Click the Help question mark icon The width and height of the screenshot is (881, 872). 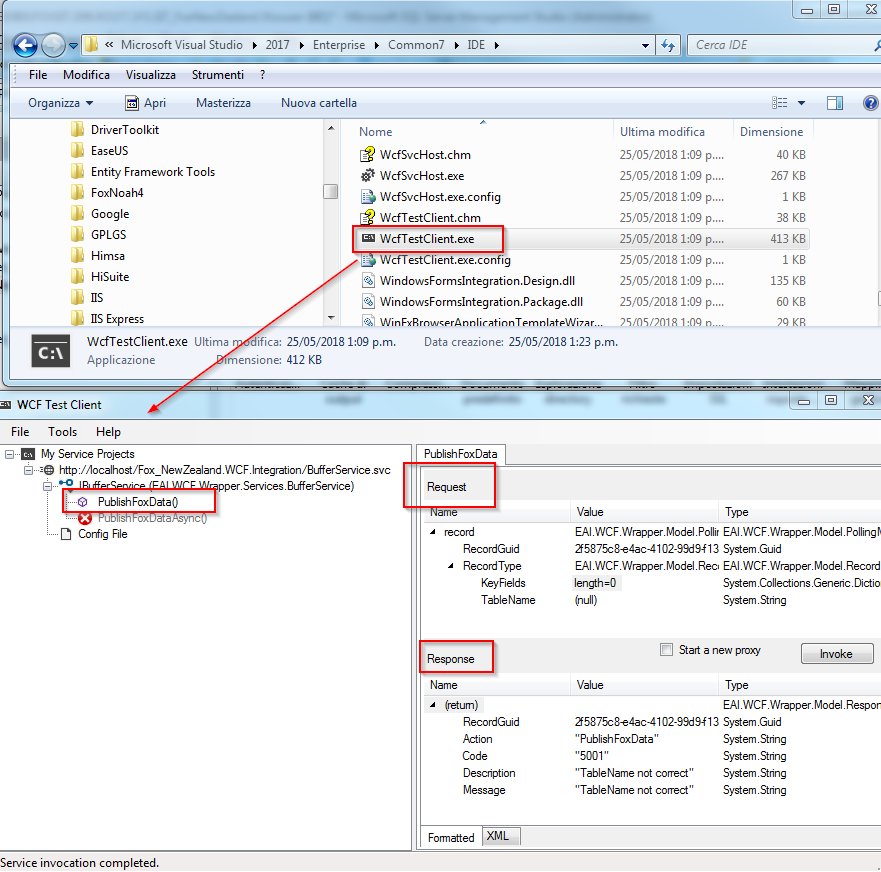pyautogui.click(x=869, y=103)
